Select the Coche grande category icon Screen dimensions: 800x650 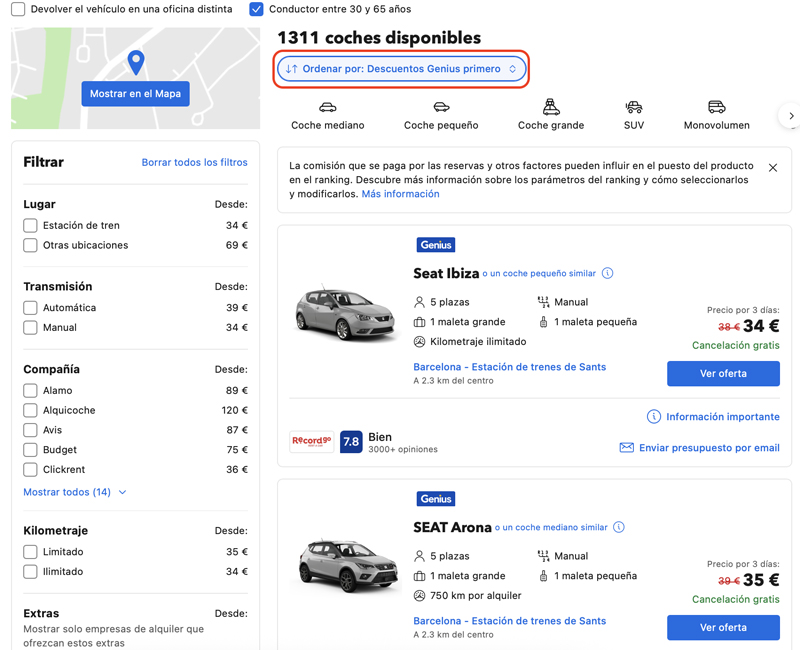point(551,107)
